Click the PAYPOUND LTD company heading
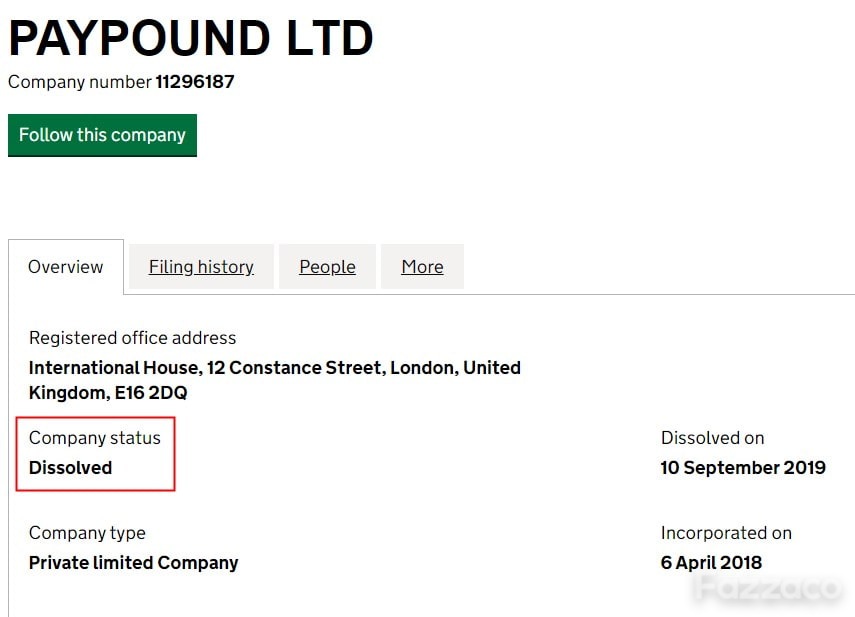Image resolution: width=855 pixels, height=617 pixels. (x=191, y=38)
